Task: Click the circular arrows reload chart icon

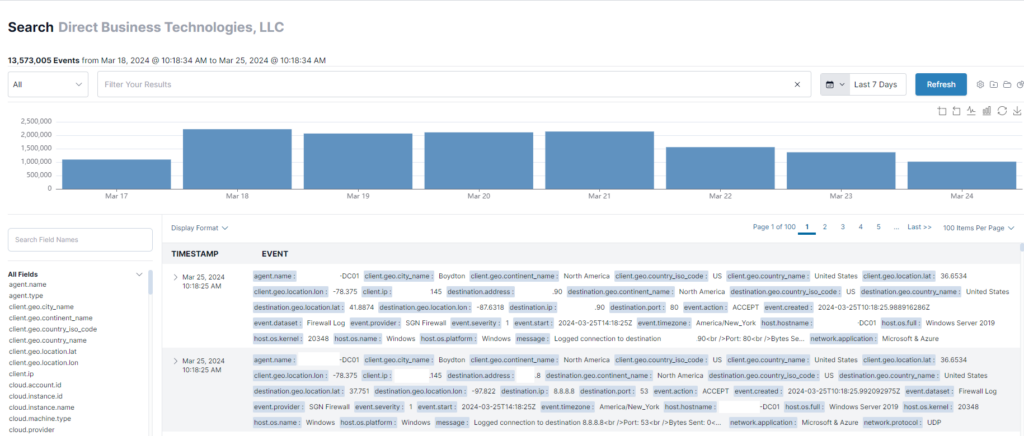Action: [x=1003, y=110]
